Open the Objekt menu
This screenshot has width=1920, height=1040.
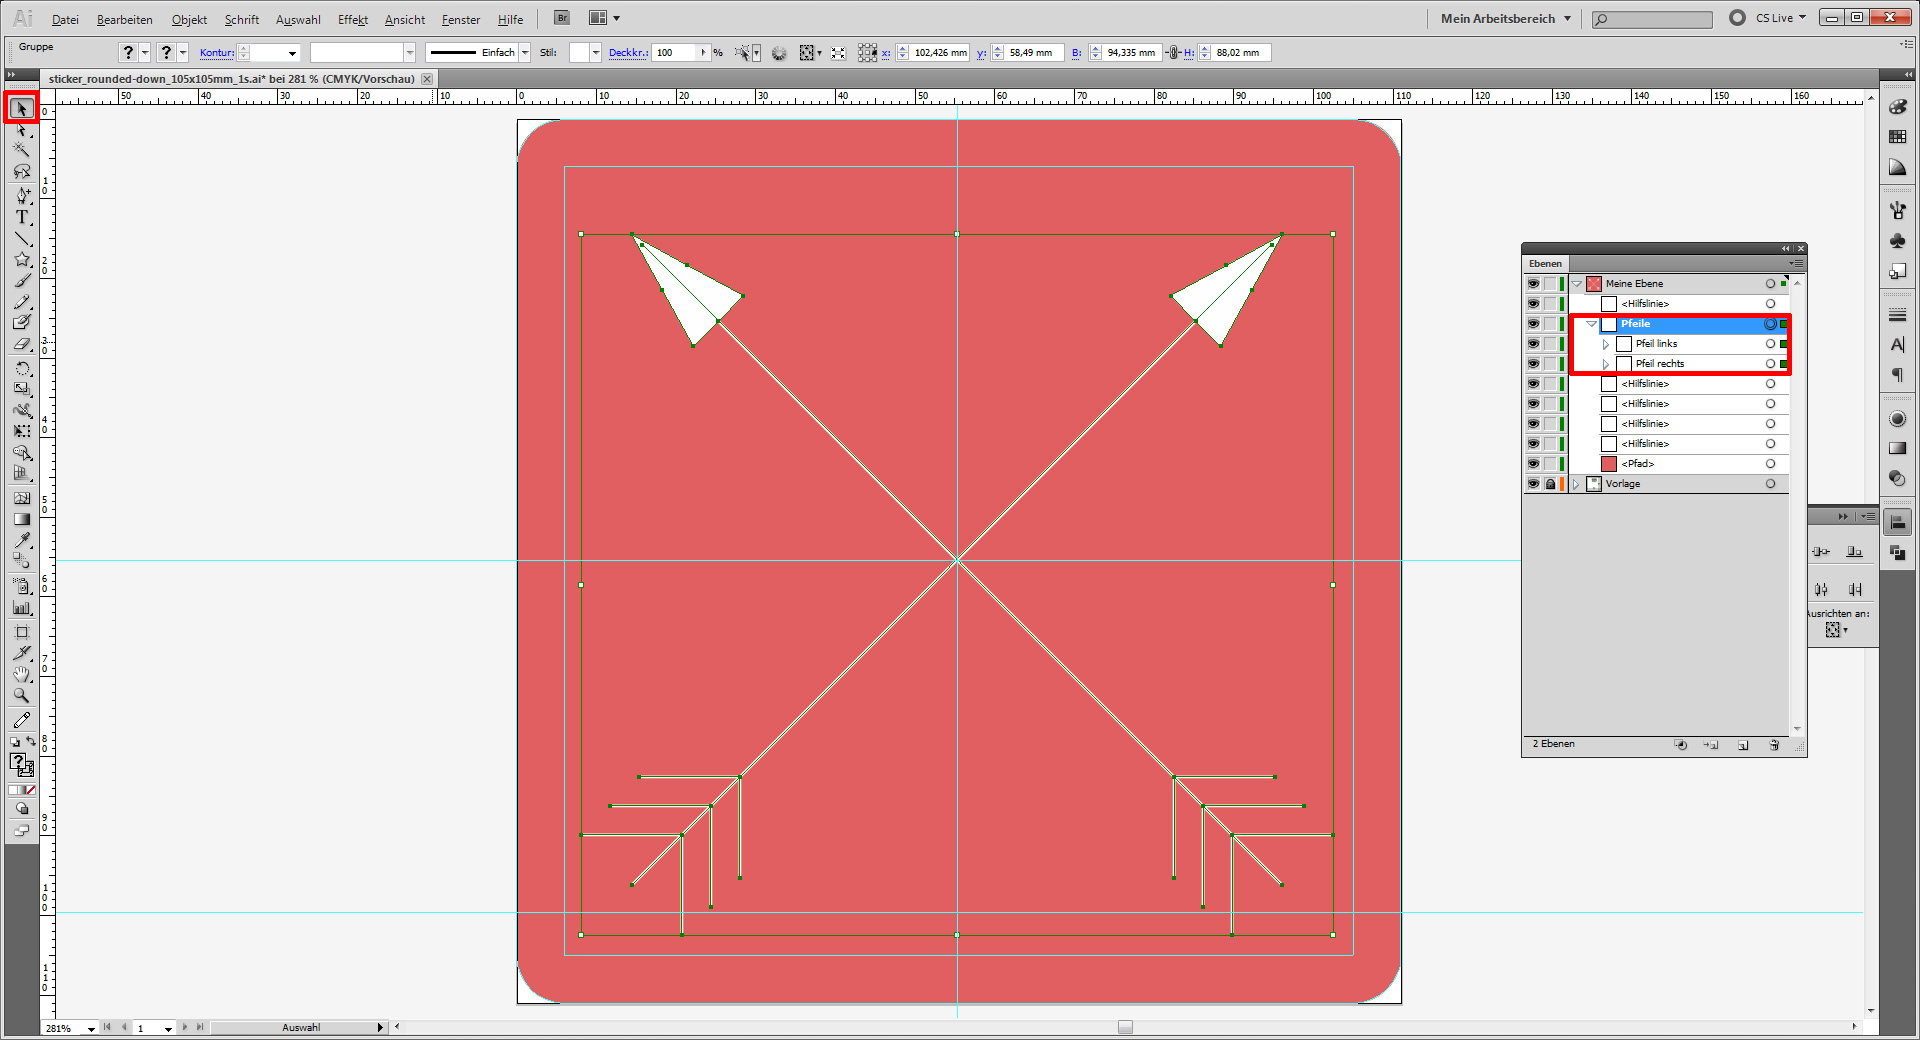tap(189, 20)
